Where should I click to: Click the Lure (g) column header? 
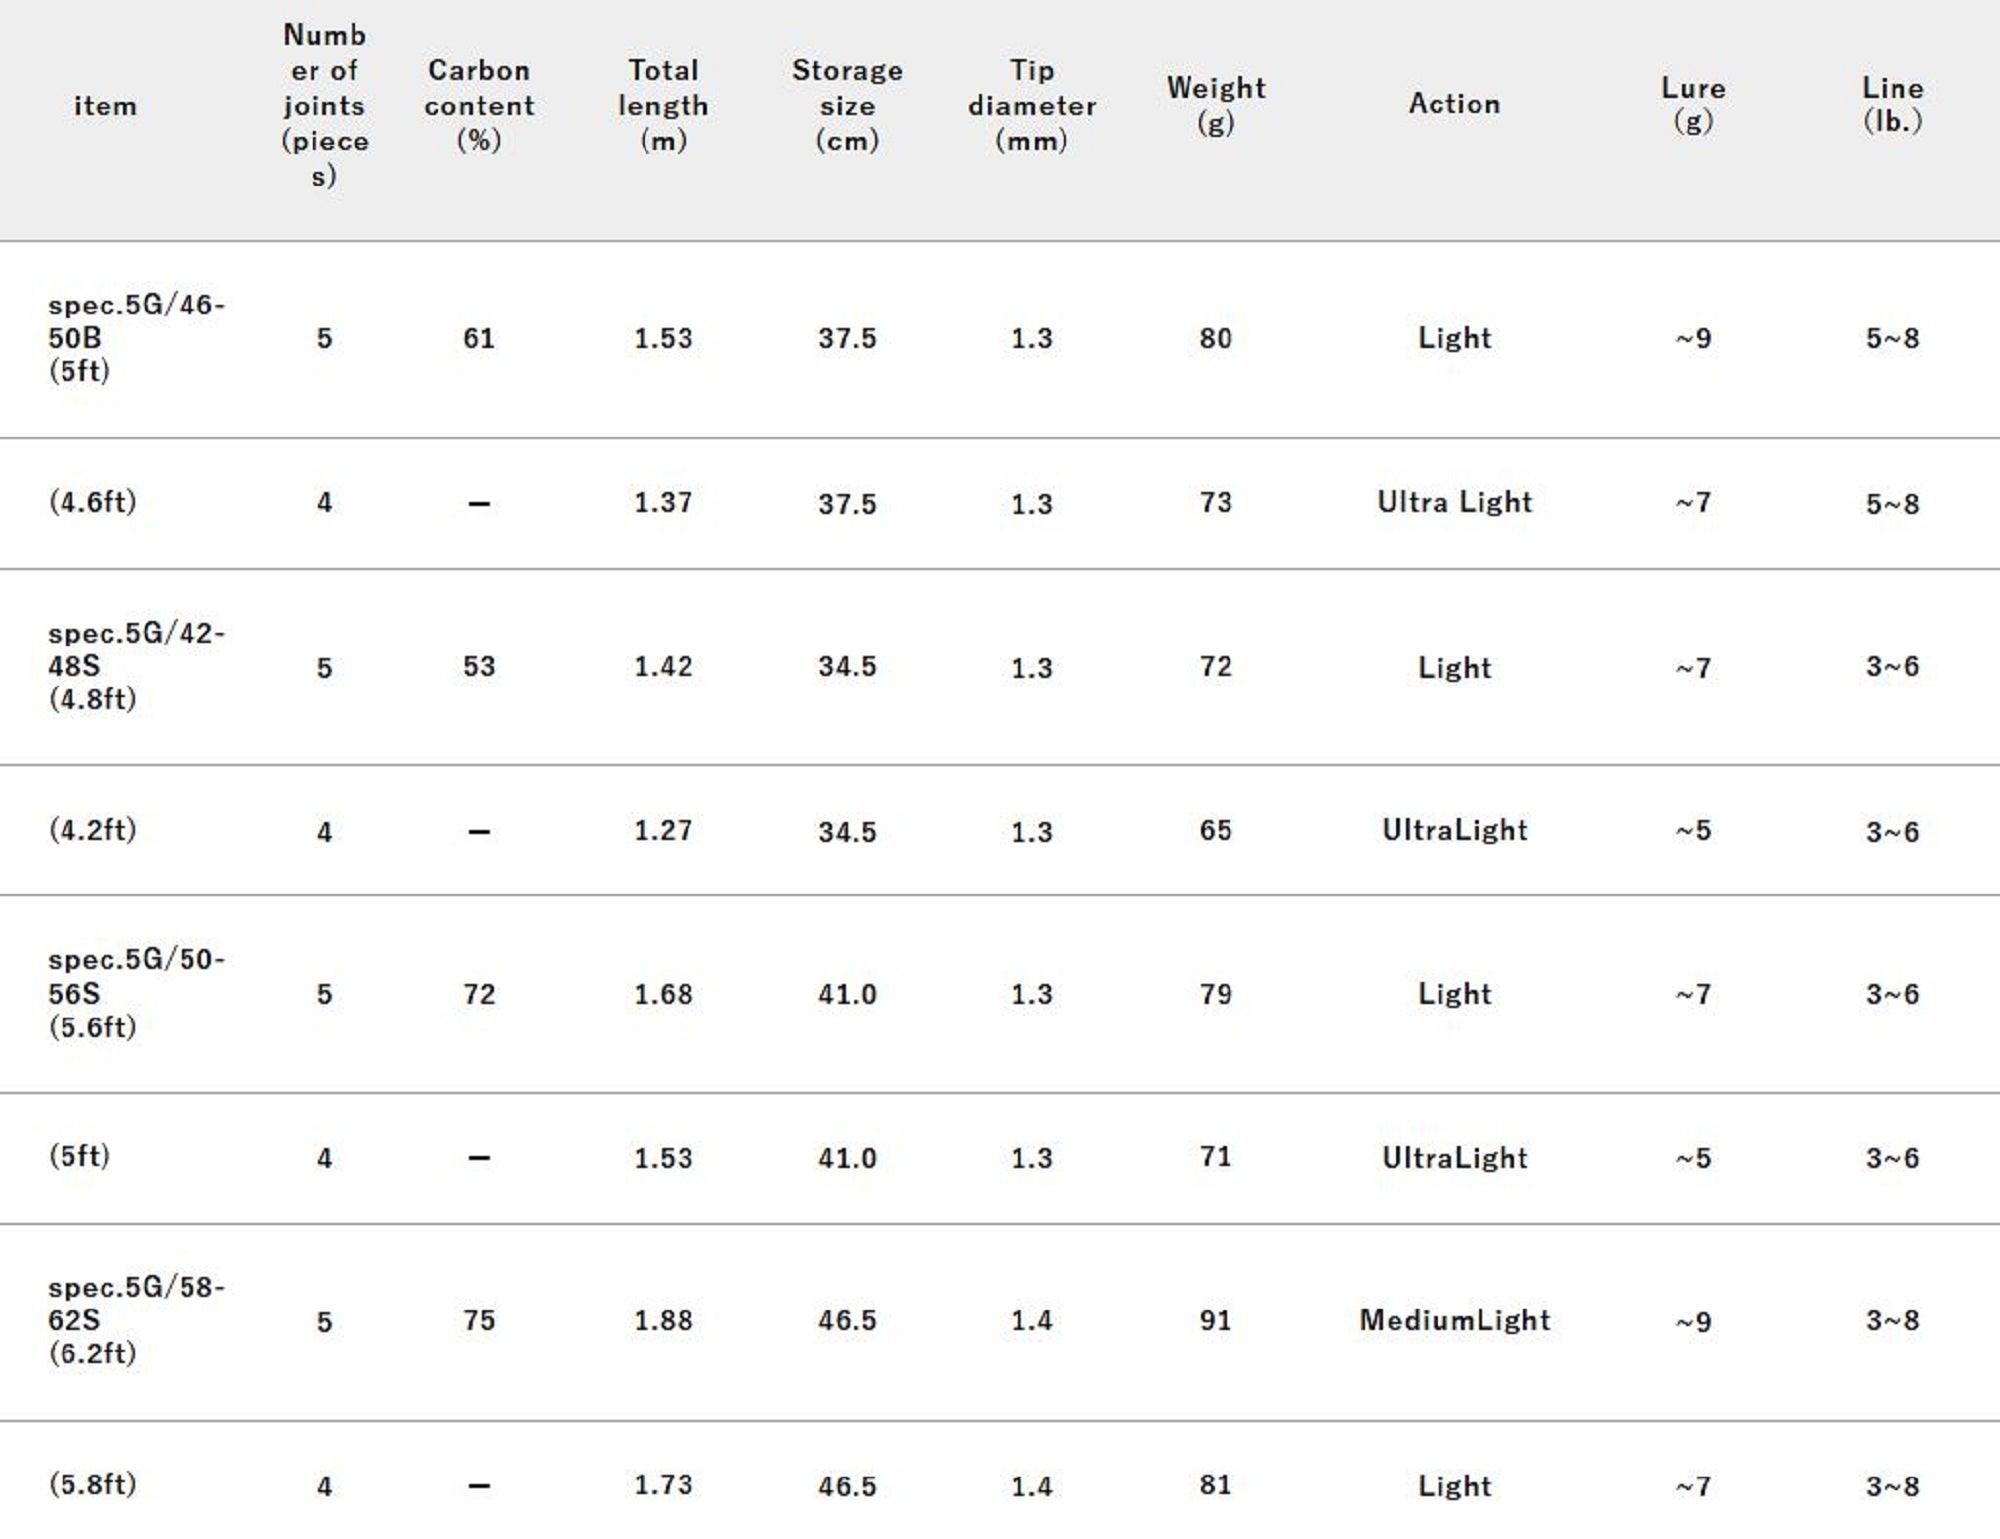click(1693, 104)
